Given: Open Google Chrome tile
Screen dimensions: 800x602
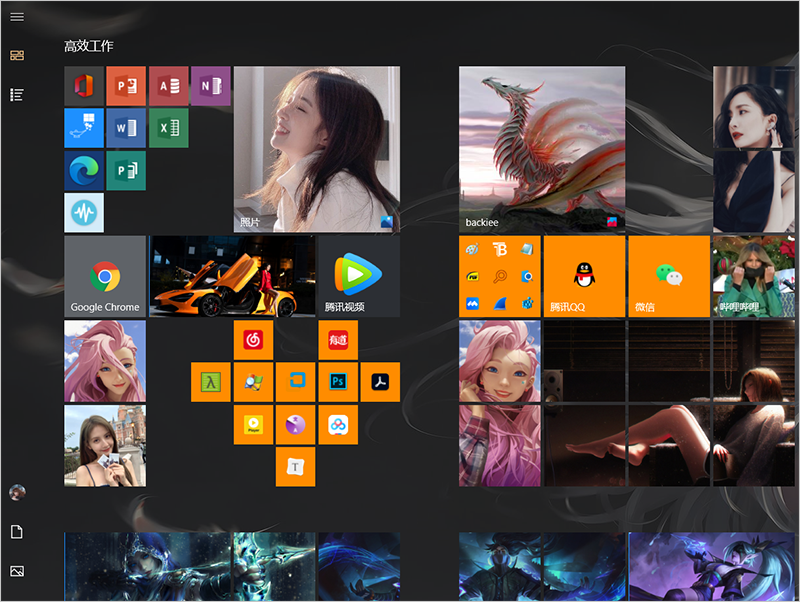Looking at the screenshot, I should [105, 277].
